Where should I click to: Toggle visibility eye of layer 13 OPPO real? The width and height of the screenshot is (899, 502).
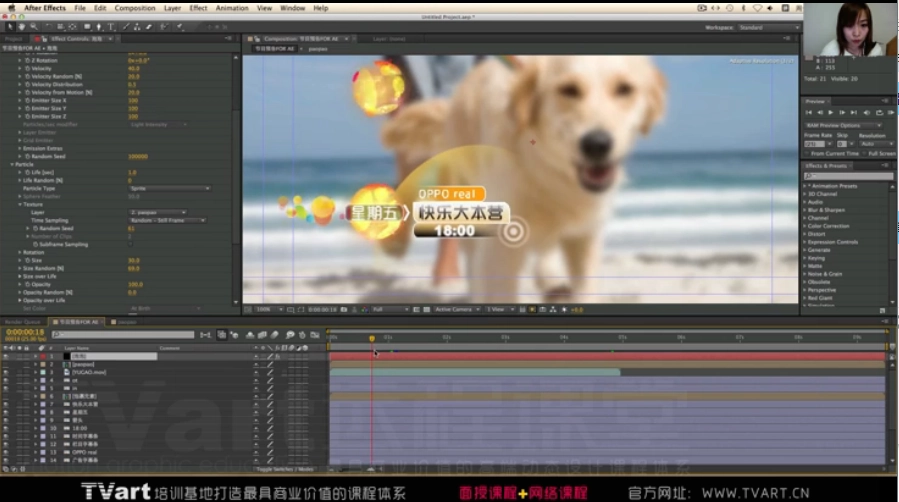point(6,452)
